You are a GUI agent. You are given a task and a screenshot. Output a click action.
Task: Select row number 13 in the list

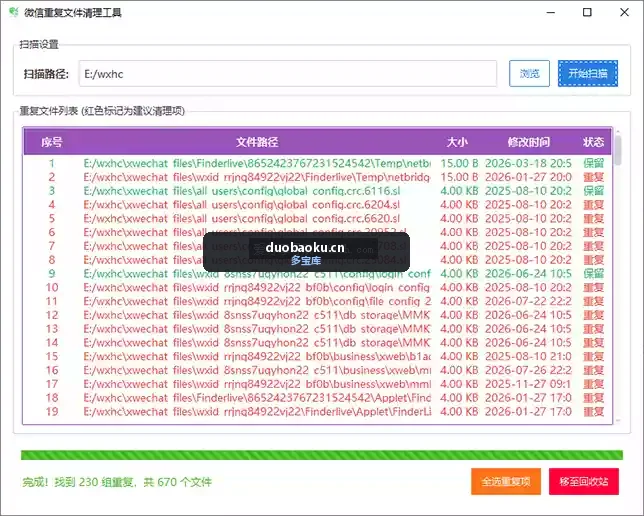(317, 329)
